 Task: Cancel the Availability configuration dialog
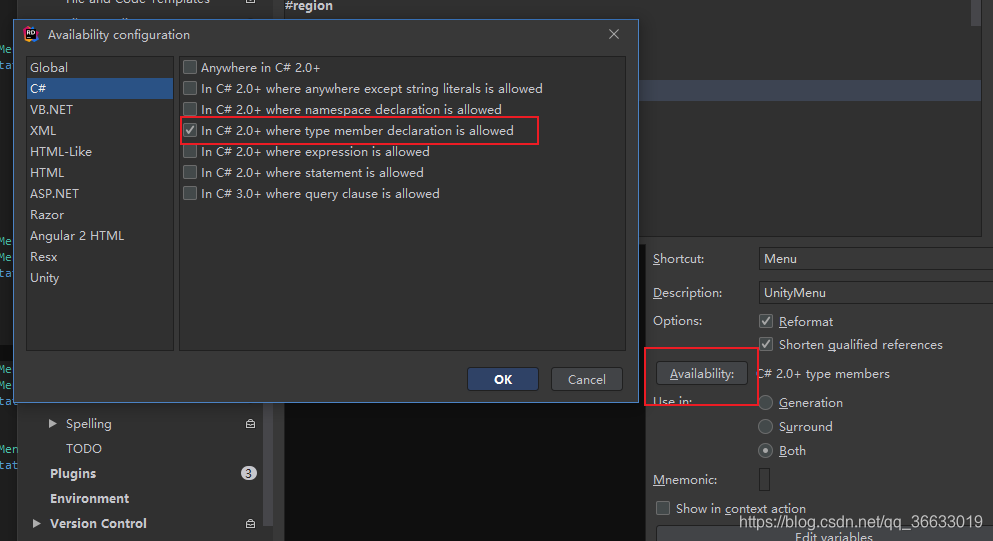tap(586, 379)
